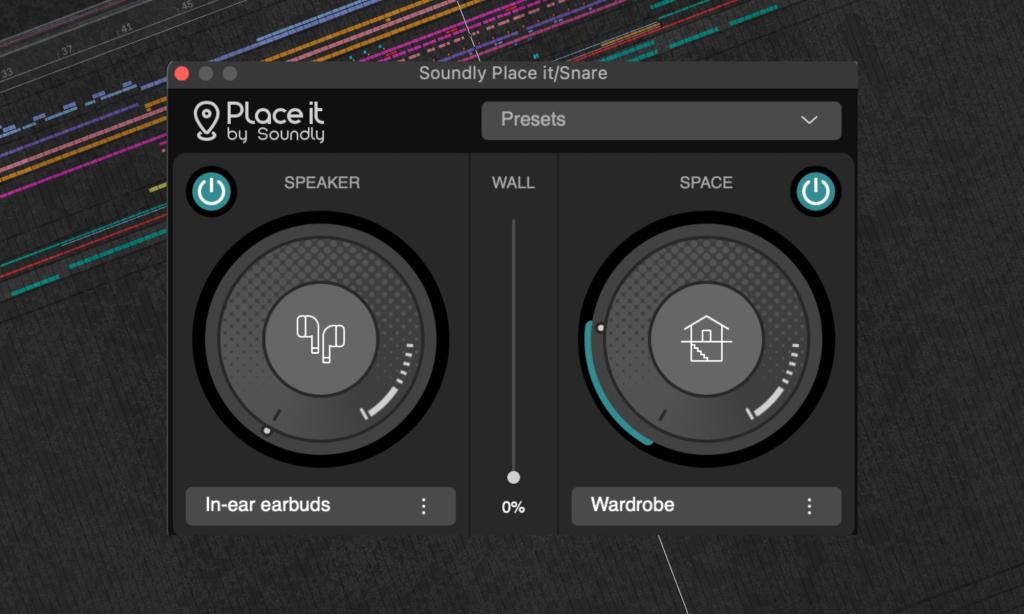Open the three-dot menu beside In-ear earbuds
The width and height of the screenshot is (1024, 614).
(x=423, y=506)
